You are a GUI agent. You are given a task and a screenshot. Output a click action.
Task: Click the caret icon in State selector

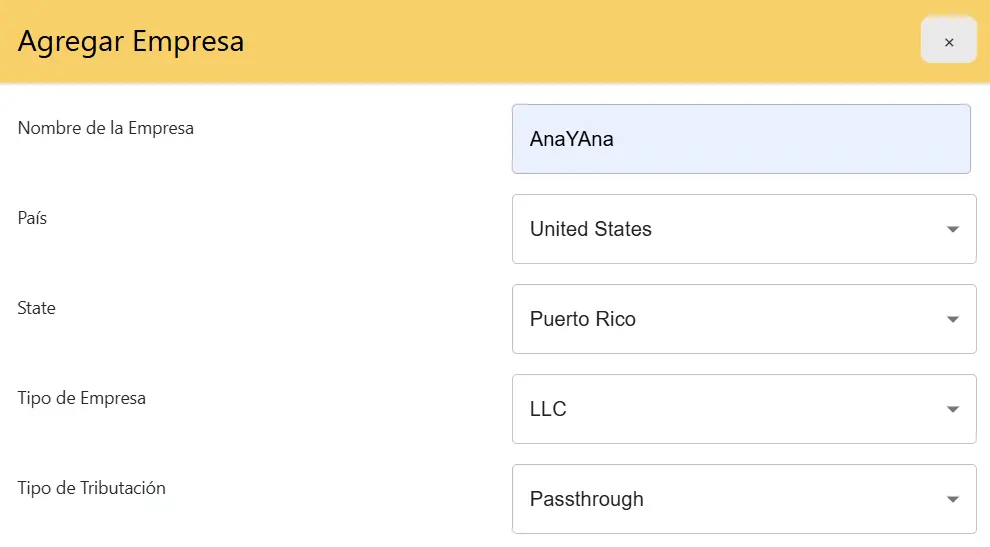[x=953, y=320]
